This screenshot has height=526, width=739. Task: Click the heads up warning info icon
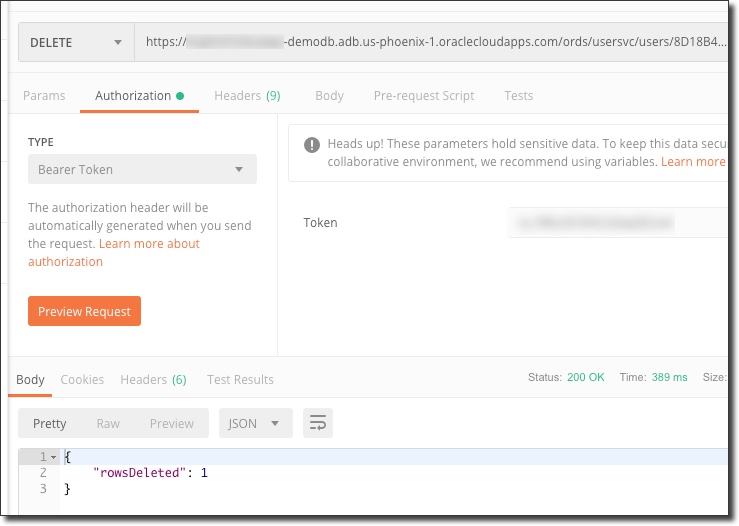312,144
